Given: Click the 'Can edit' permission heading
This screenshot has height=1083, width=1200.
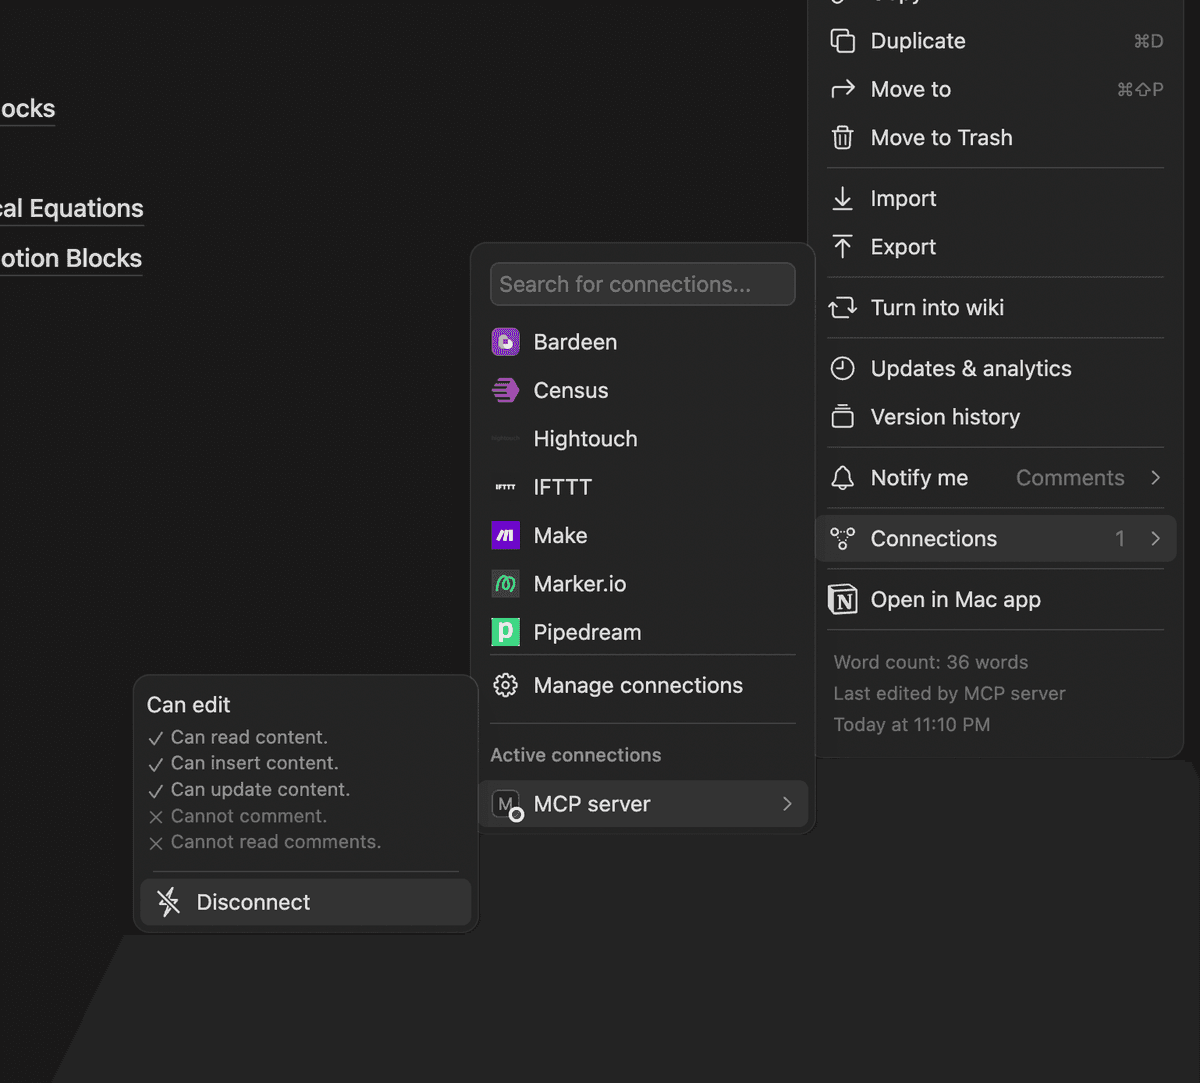Looking at the screenshot, I should (x=188, y=705).
